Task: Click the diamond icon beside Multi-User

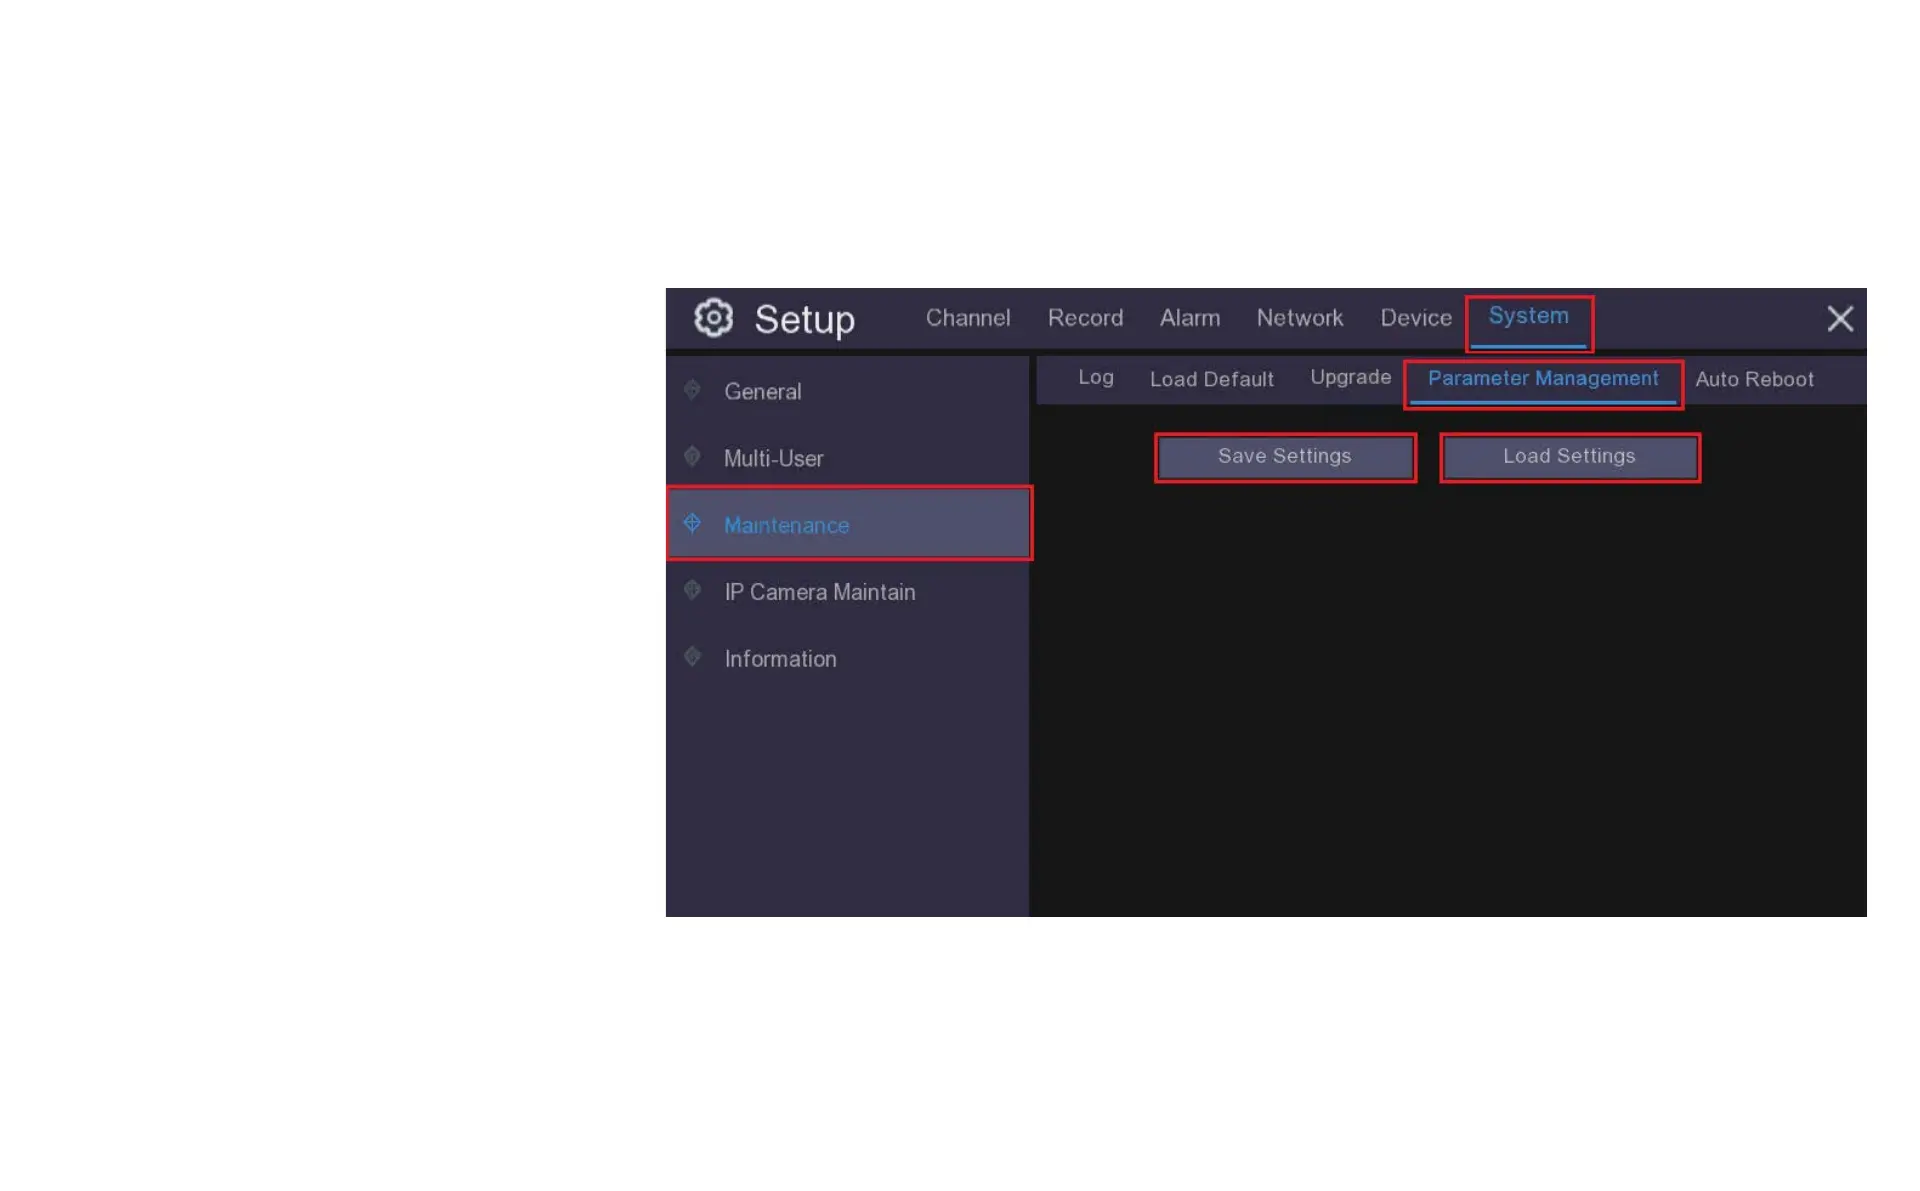Action: [x=692, y=457]
